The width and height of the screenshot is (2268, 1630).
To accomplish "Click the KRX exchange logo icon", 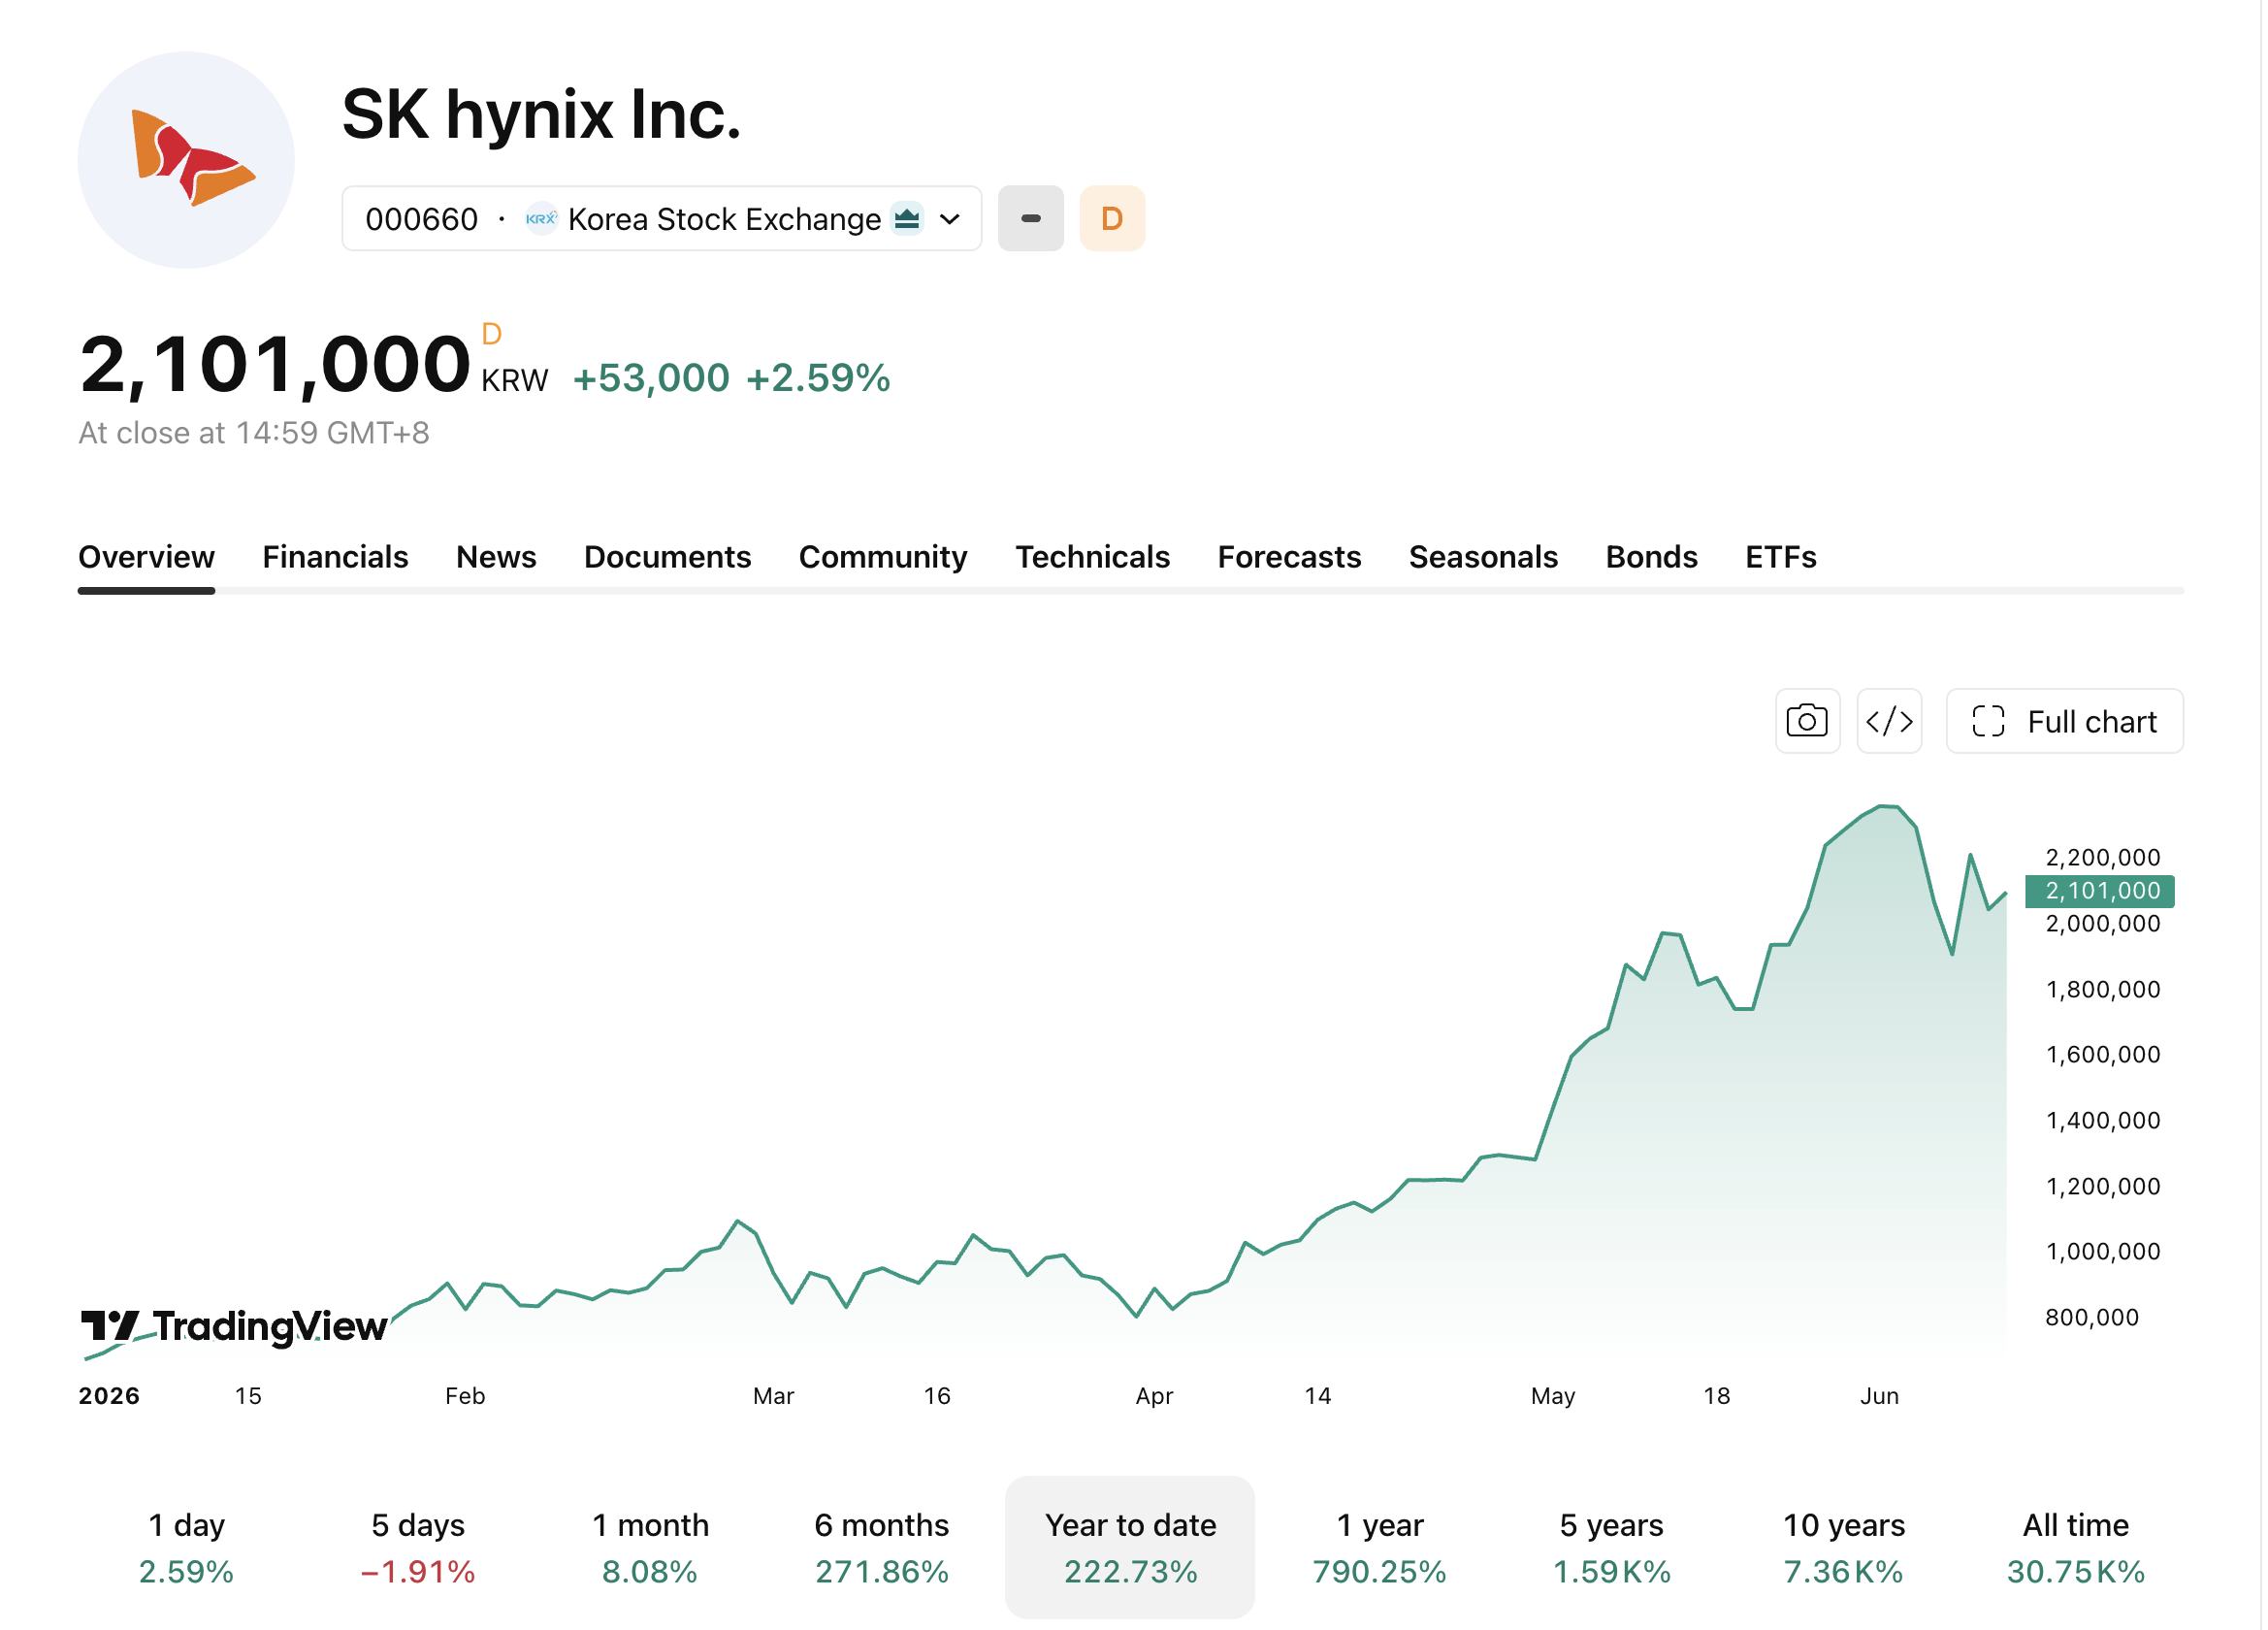I will pos(541,218).
